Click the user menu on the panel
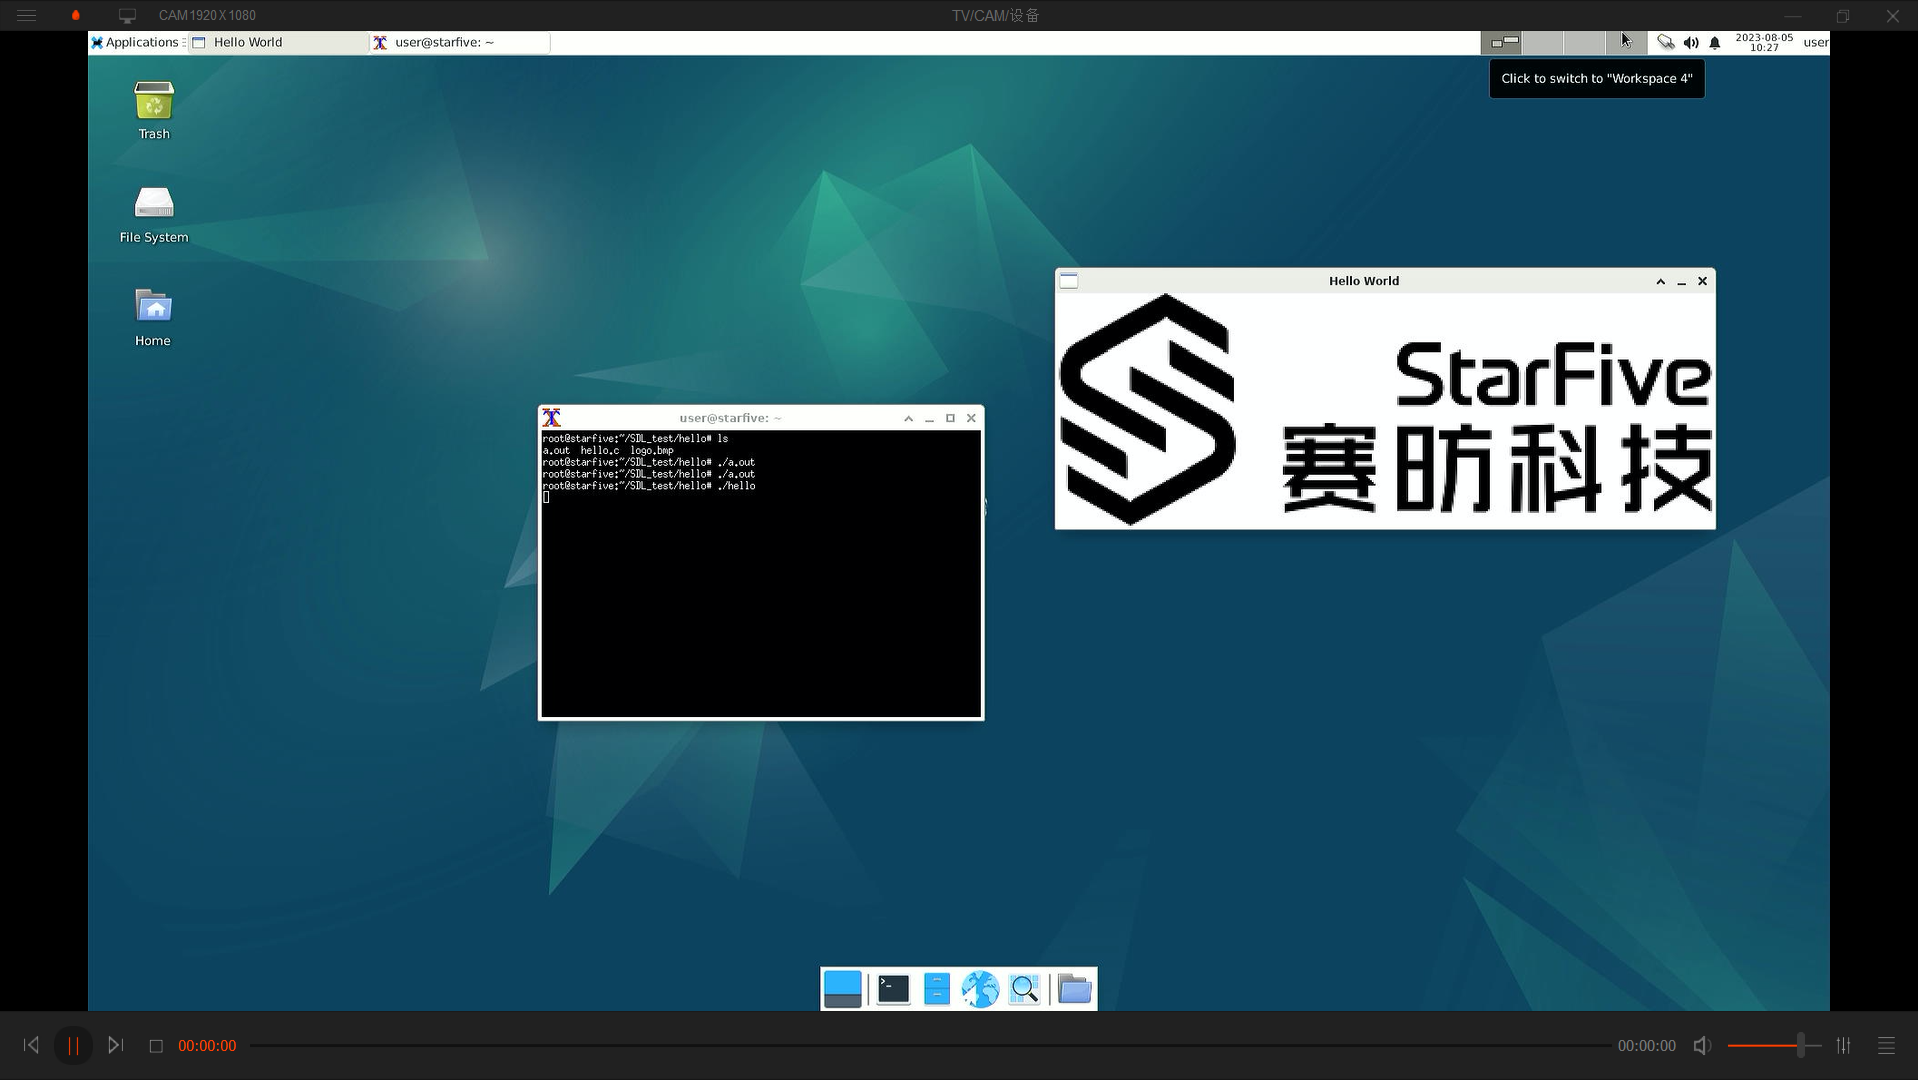 coord(1816,42)
